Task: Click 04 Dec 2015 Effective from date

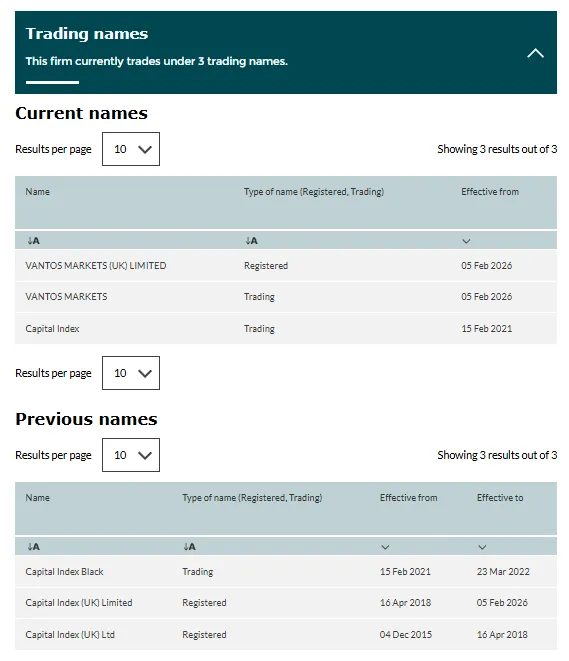Action: click(x=406, y=634)
